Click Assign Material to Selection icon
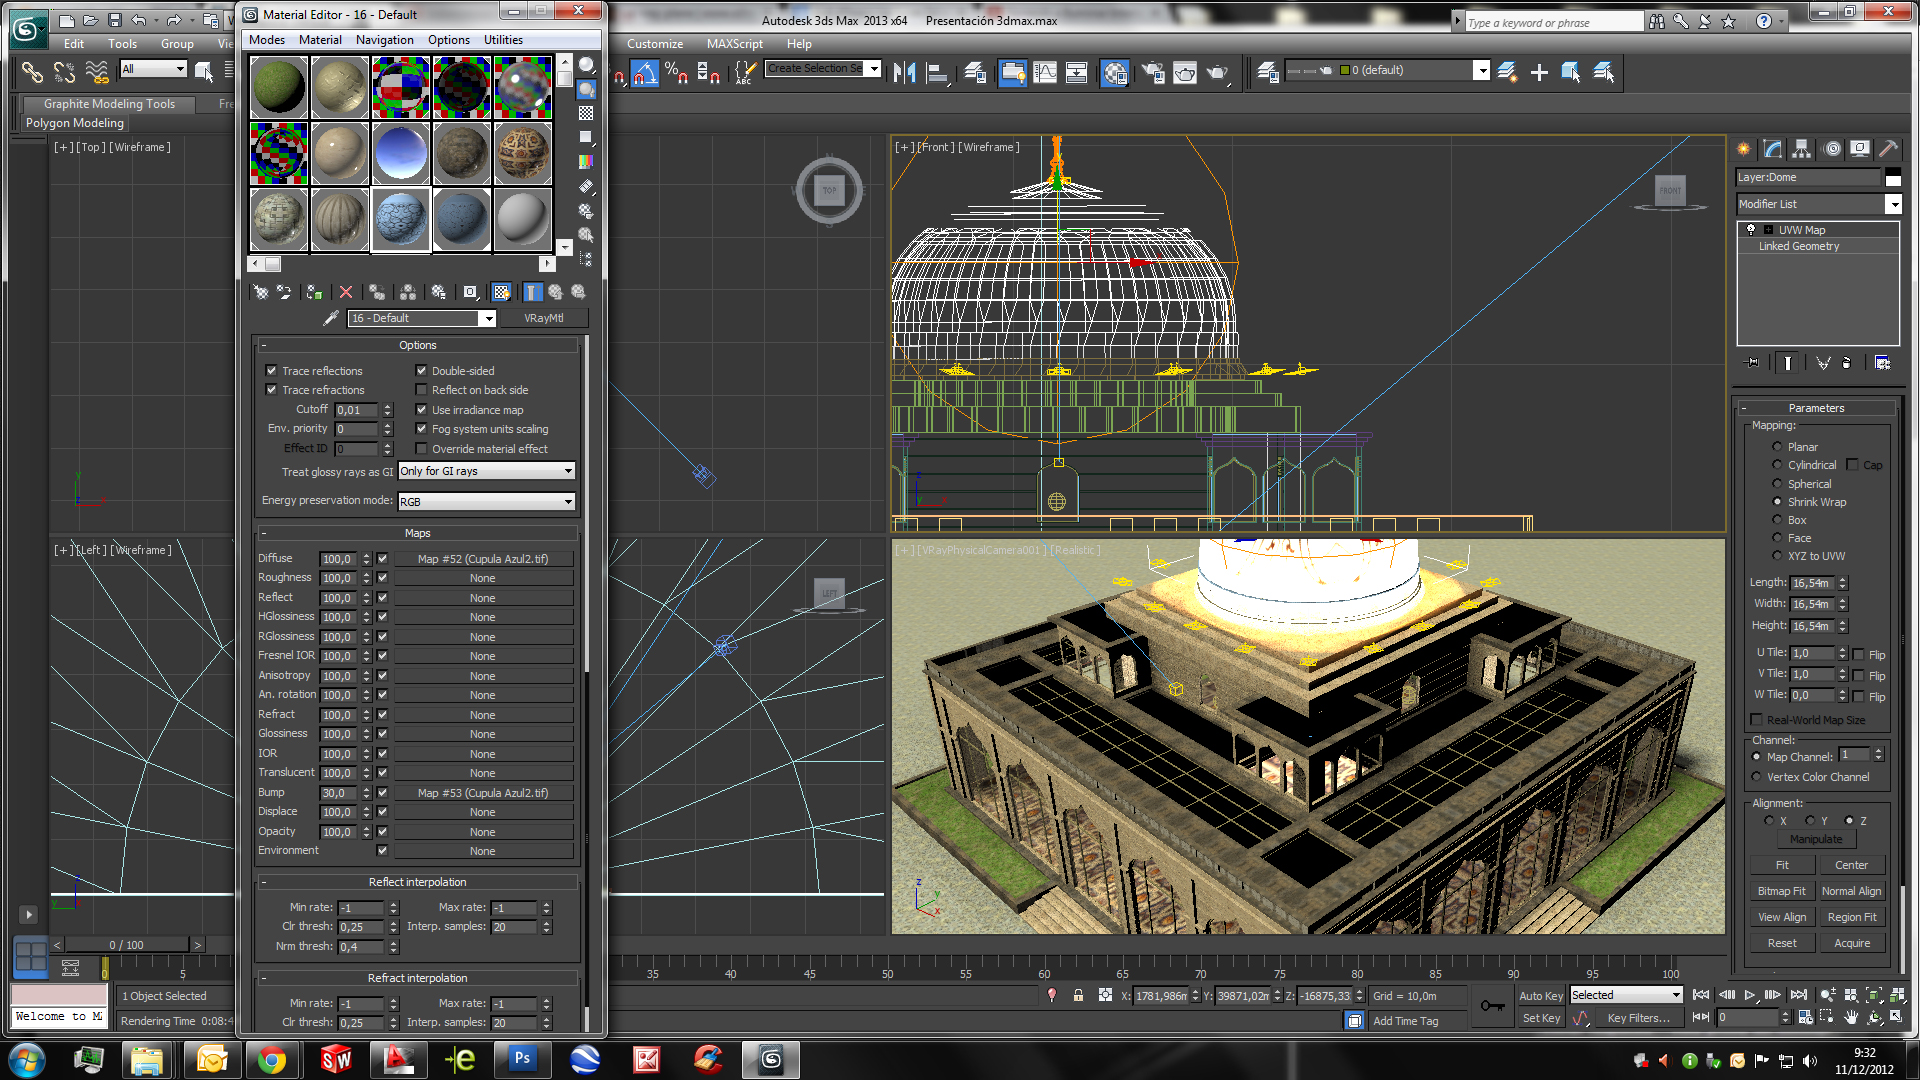1920x1080 pixels. point(315,292)
